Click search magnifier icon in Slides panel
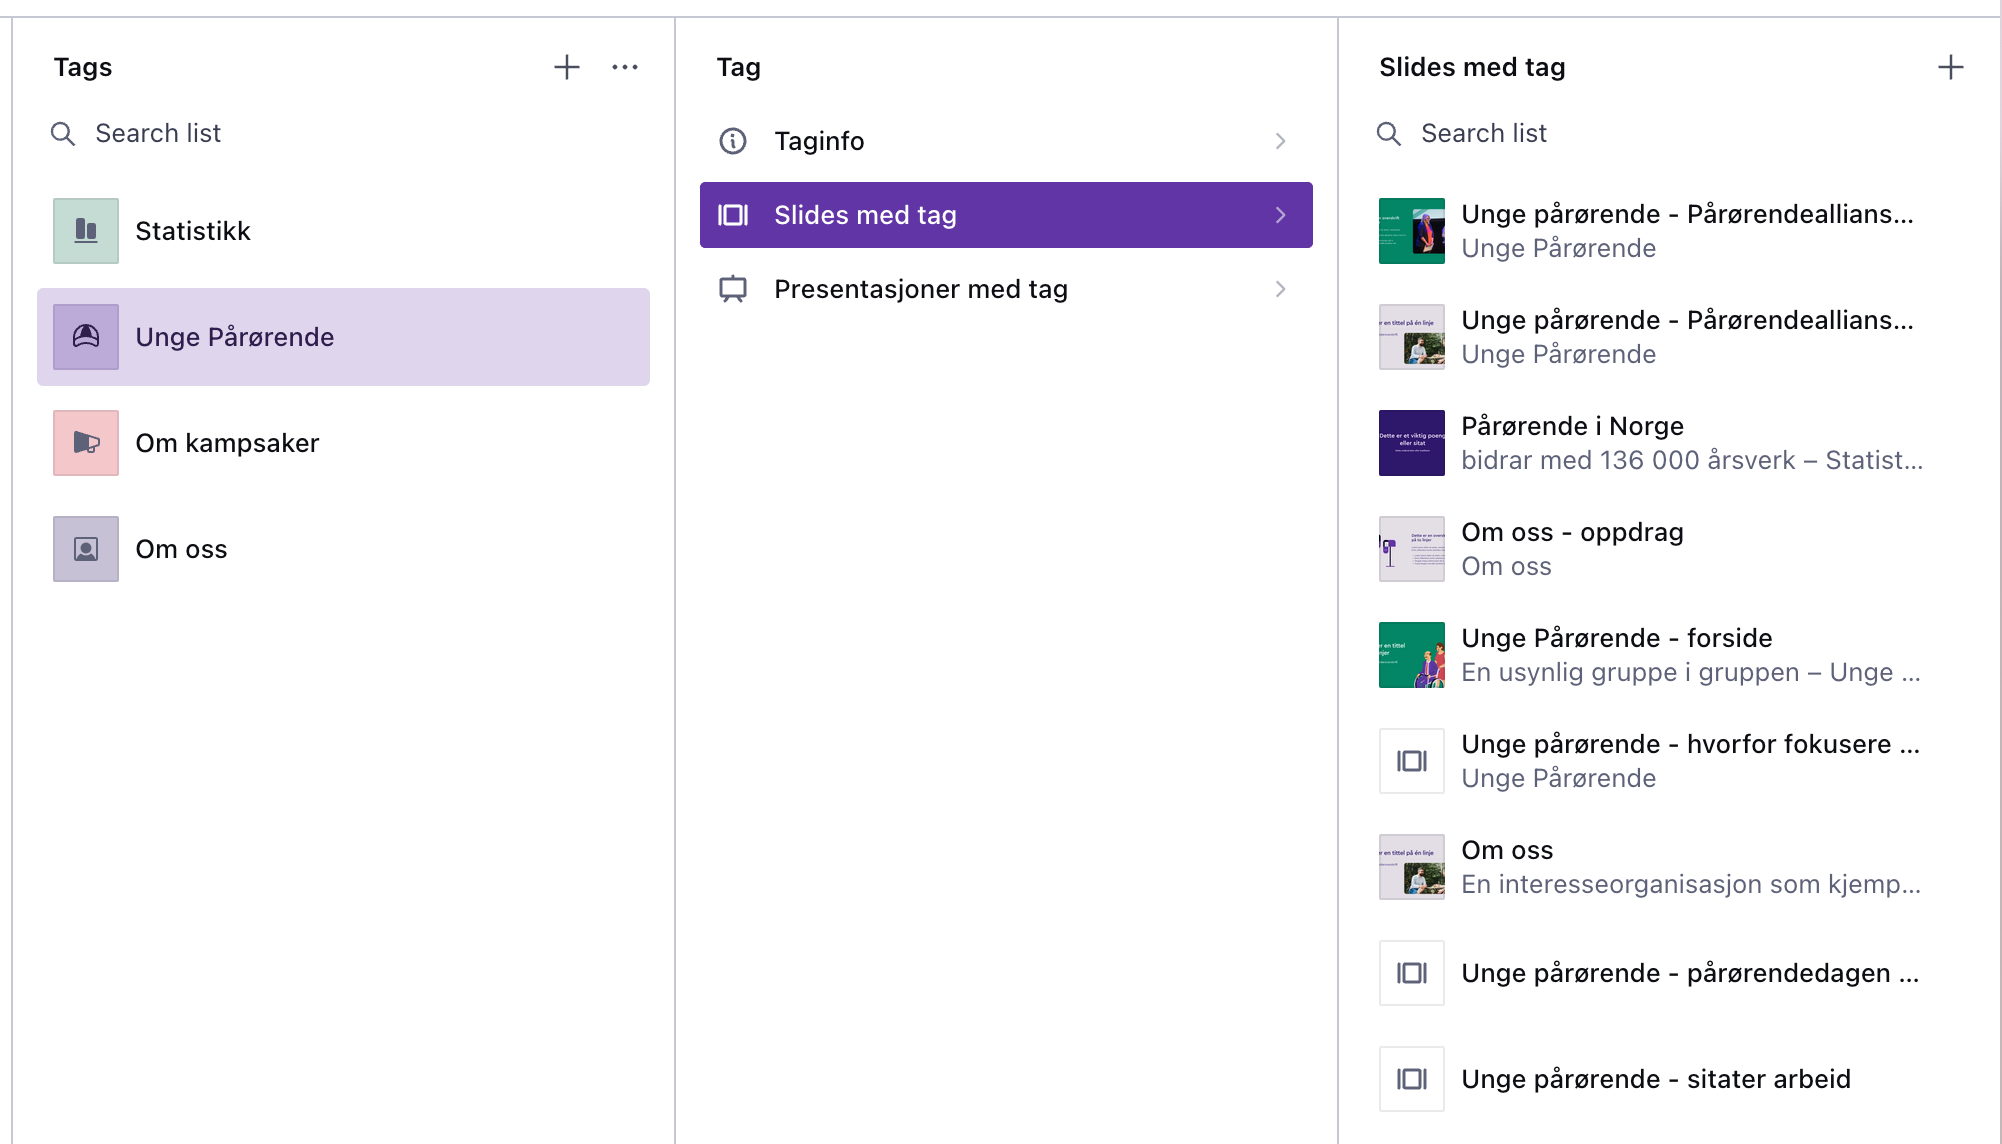2002x1144 pixels. (x=1389, y=133)
